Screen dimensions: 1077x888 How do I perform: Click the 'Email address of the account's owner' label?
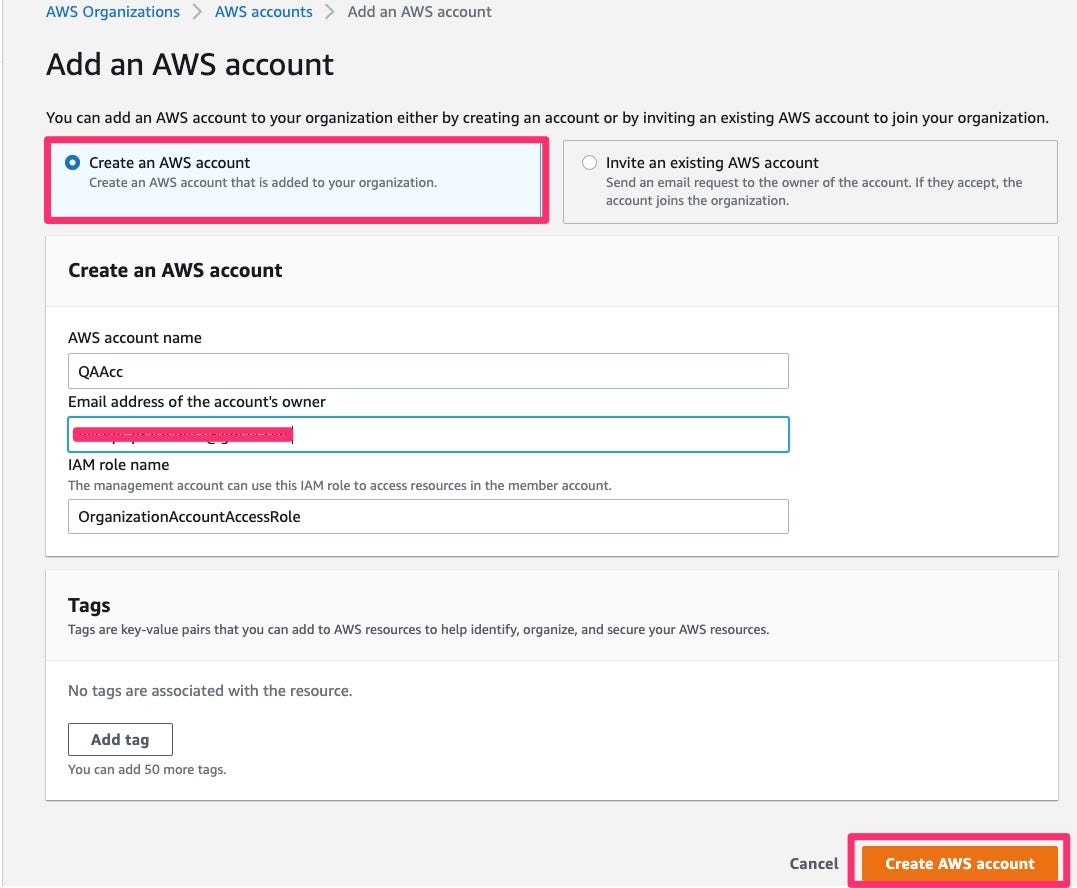(197, 401)
